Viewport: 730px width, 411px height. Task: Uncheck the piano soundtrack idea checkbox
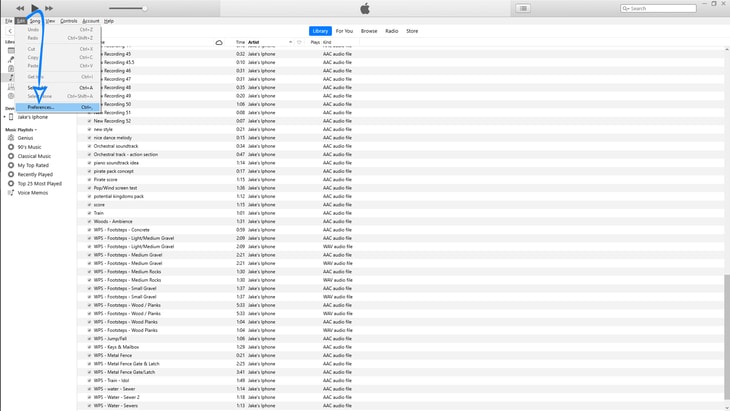point(89,163)
